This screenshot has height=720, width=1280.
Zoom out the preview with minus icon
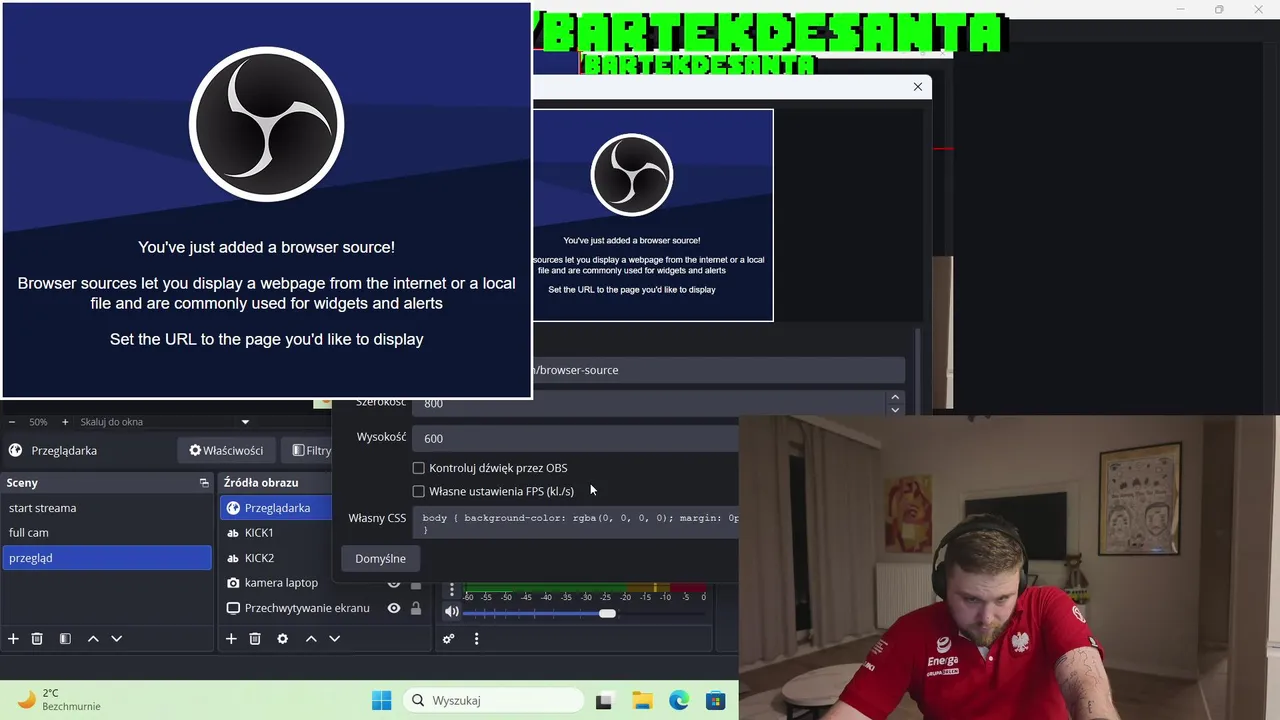12,422
